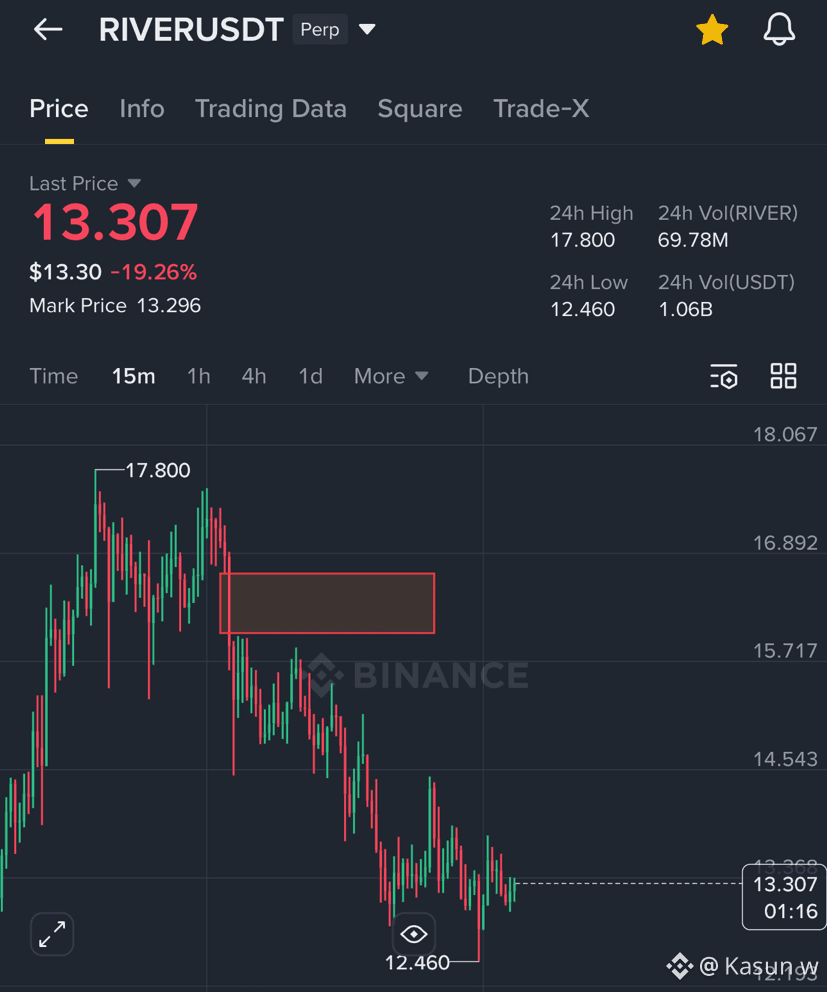Click the 24h Low value 12.460
The height and width of the screenshot is (992, 827).
click(582, 309)
